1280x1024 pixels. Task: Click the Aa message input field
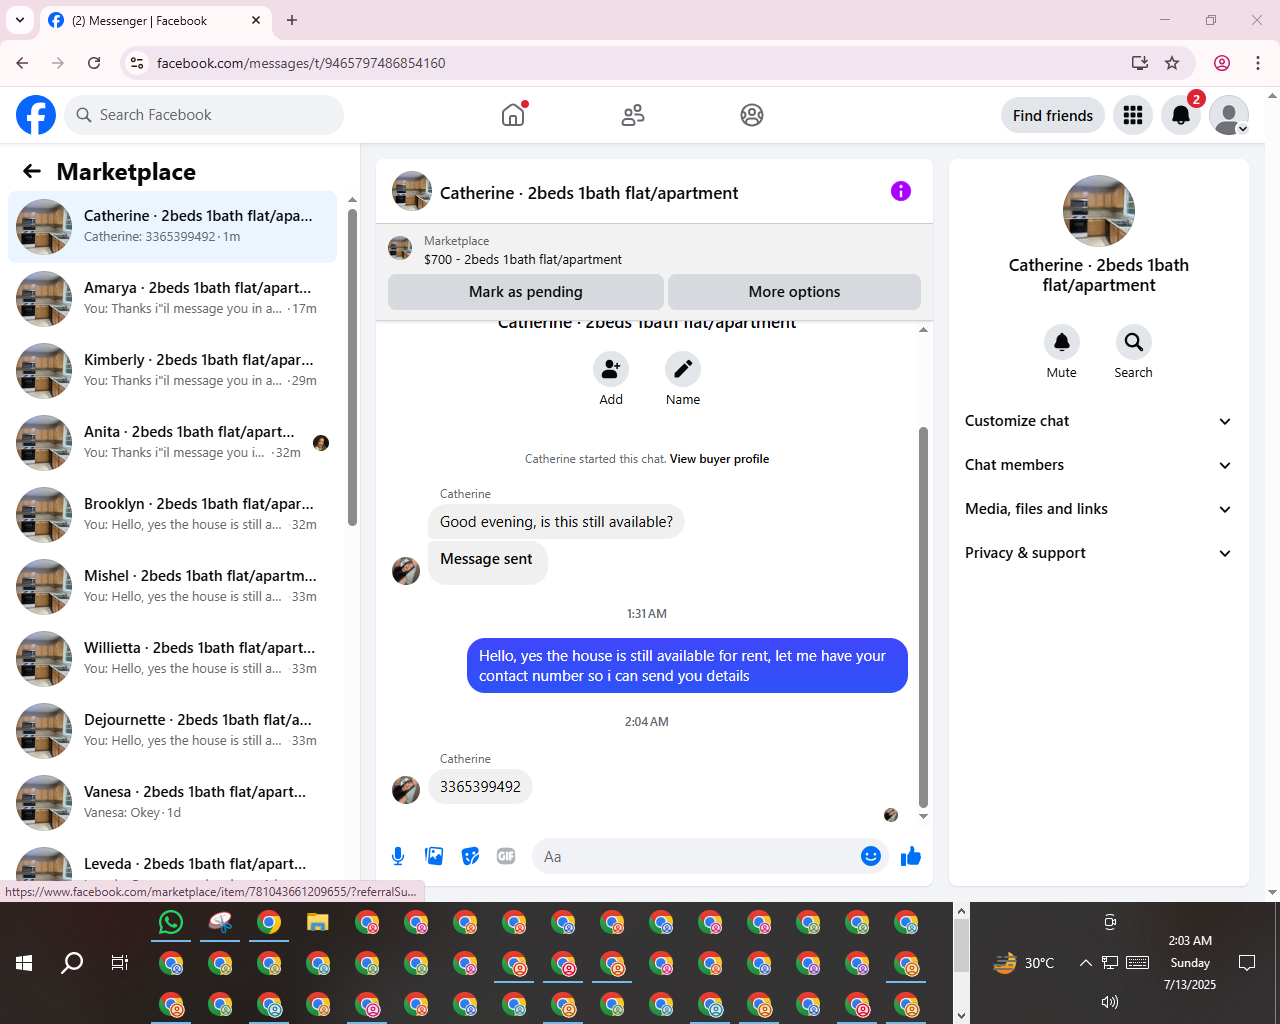[697, 856]
